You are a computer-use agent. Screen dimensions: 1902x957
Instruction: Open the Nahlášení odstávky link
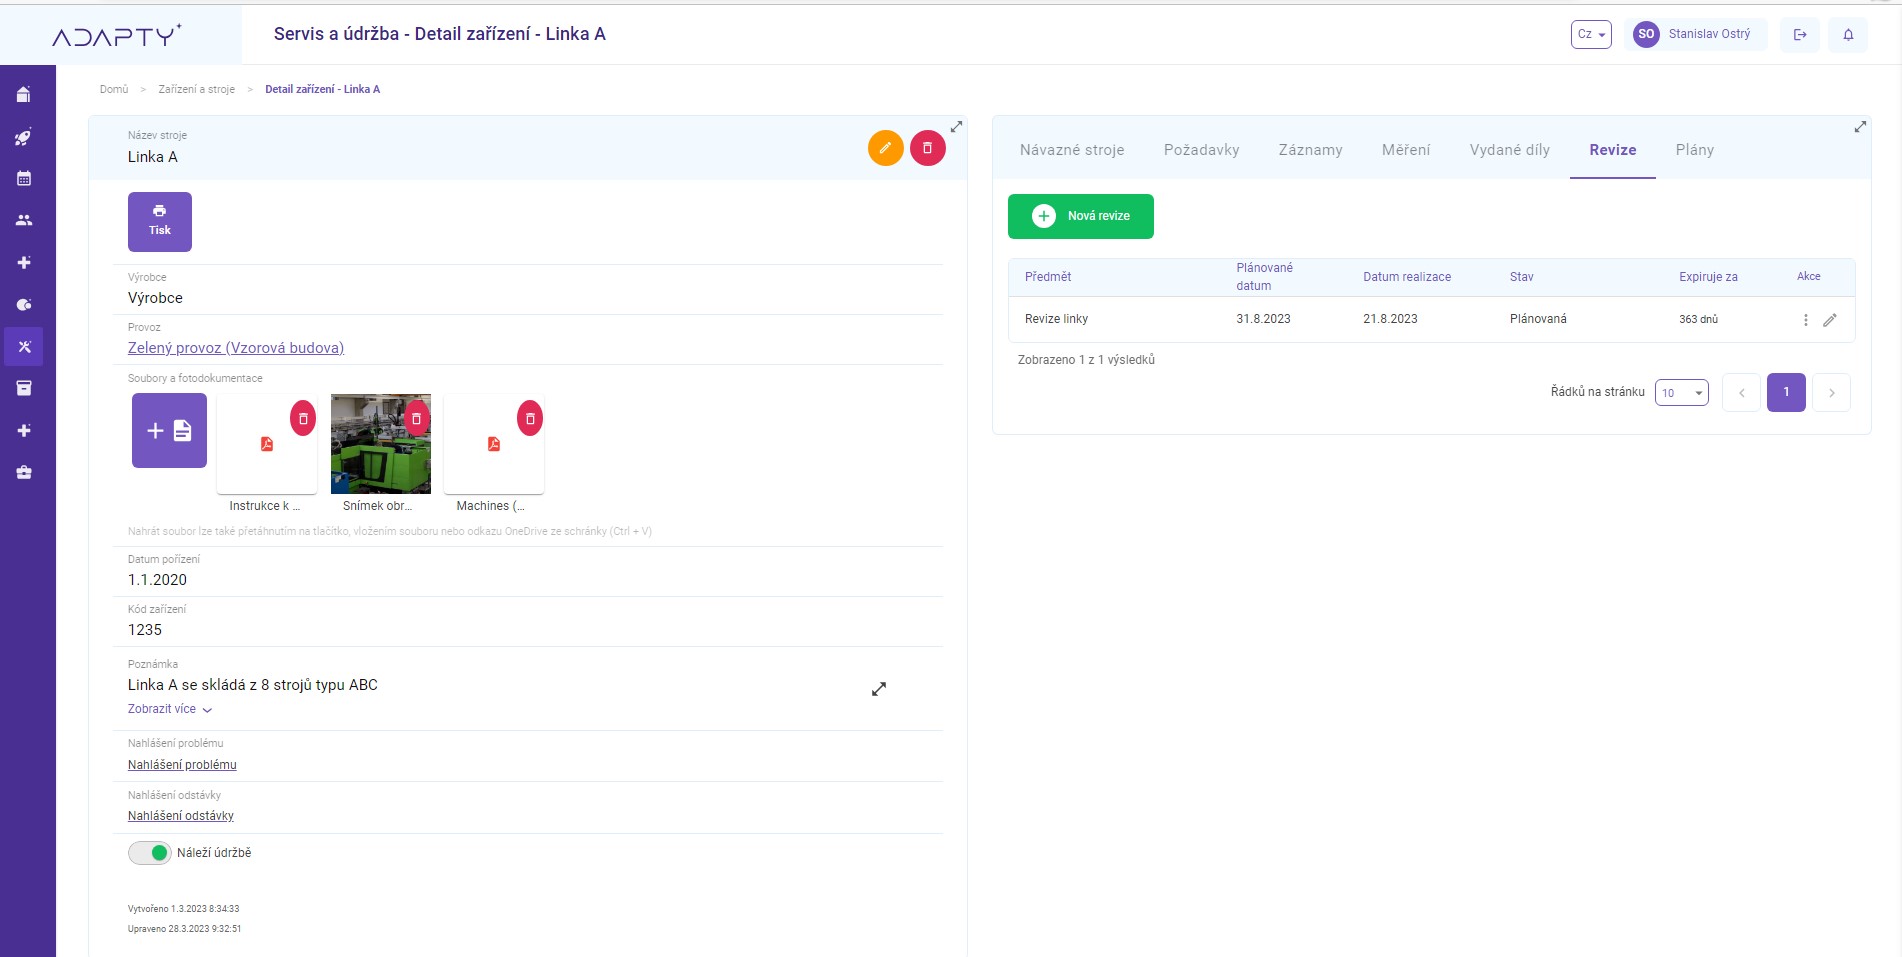[181, 816]
